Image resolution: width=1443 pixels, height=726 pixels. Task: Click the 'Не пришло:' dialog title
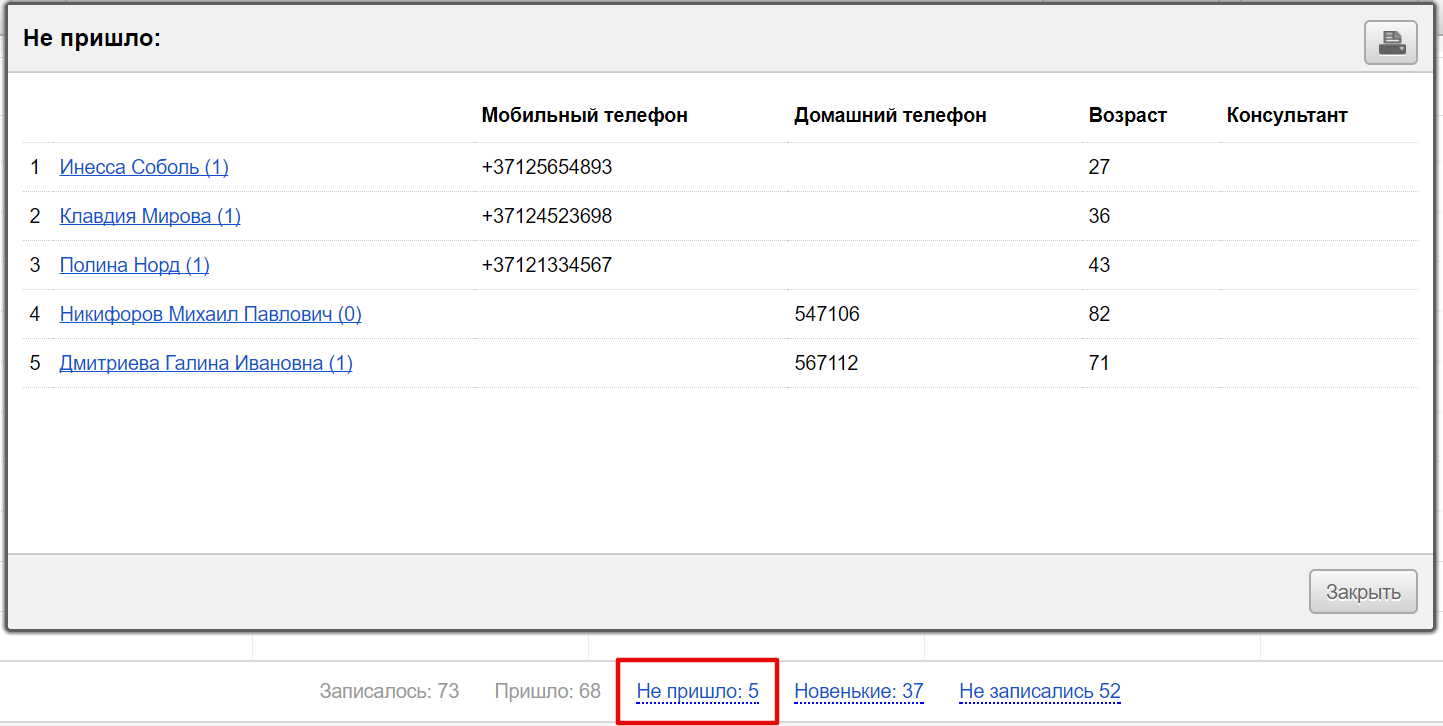[x=92, y=39]
